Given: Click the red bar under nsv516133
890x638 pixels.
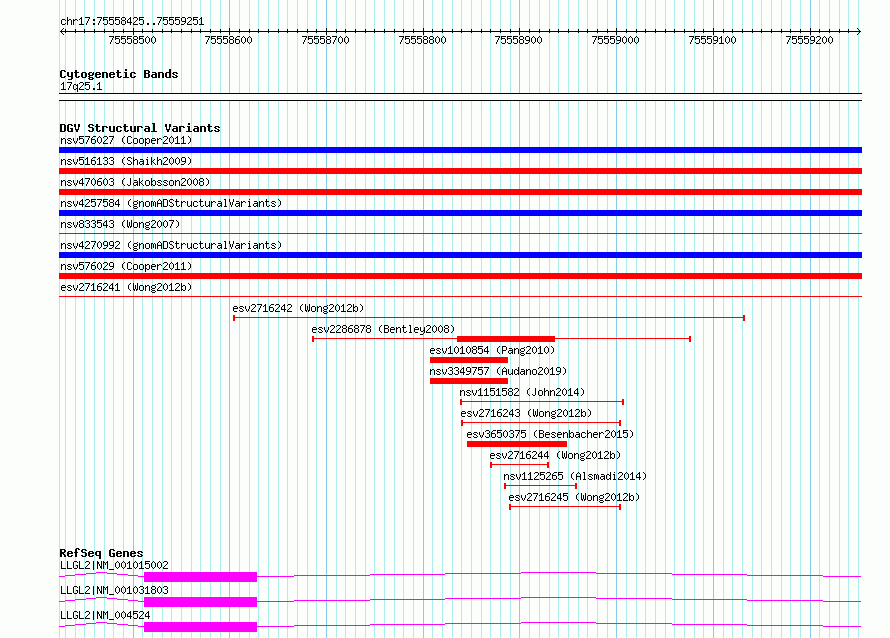Looking at the screenshot, I should pyautogui.click(x=460, y=171).
